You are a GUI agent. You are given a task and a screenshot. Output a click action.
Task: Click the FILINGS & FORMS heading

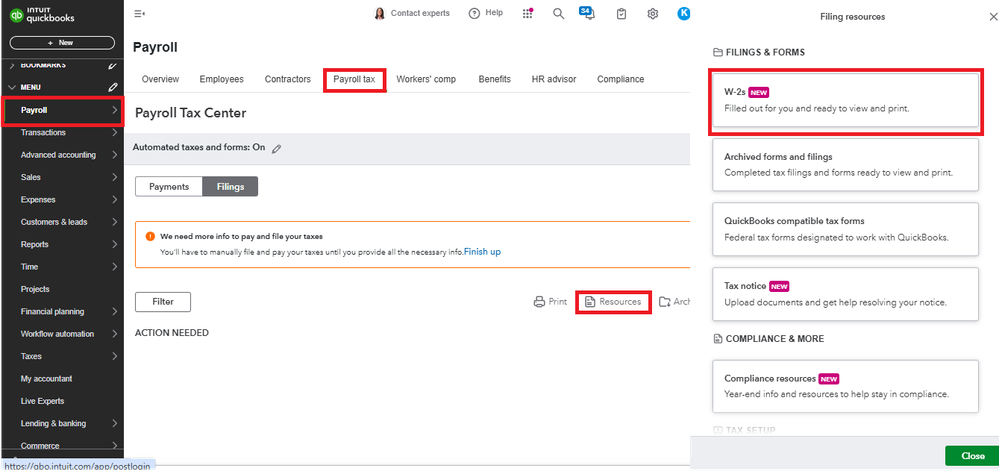765,52
